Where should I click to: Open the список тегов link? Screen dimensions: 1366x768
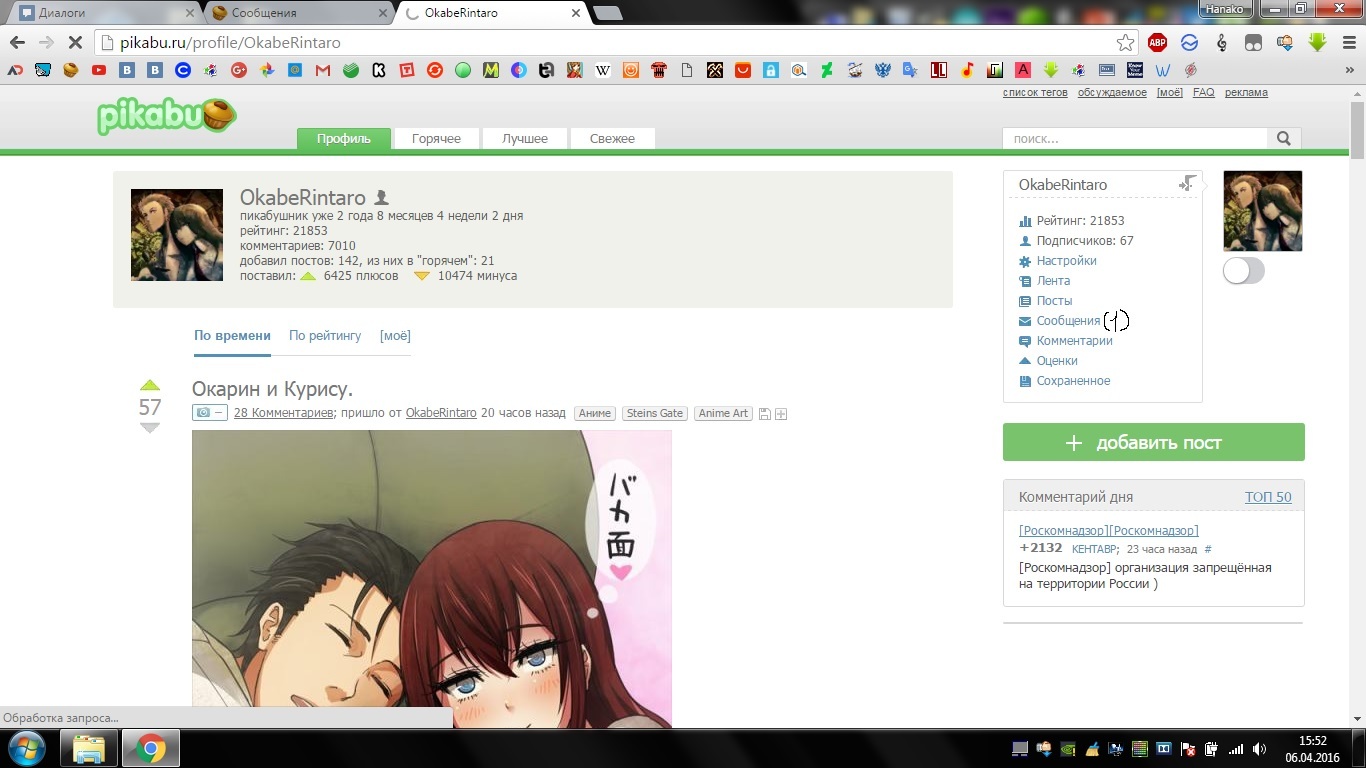click(1035, 92)
